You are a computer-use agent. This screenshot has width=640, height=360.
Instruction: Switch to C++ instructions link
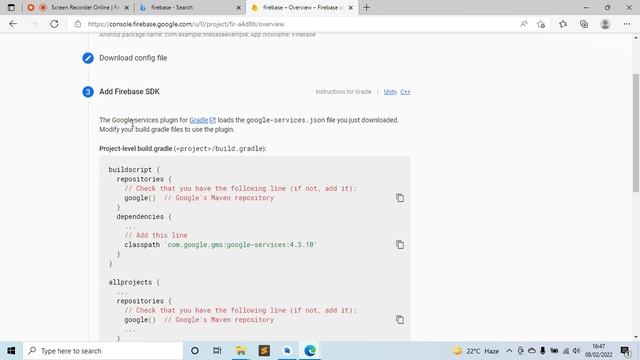tap(405, 92)
